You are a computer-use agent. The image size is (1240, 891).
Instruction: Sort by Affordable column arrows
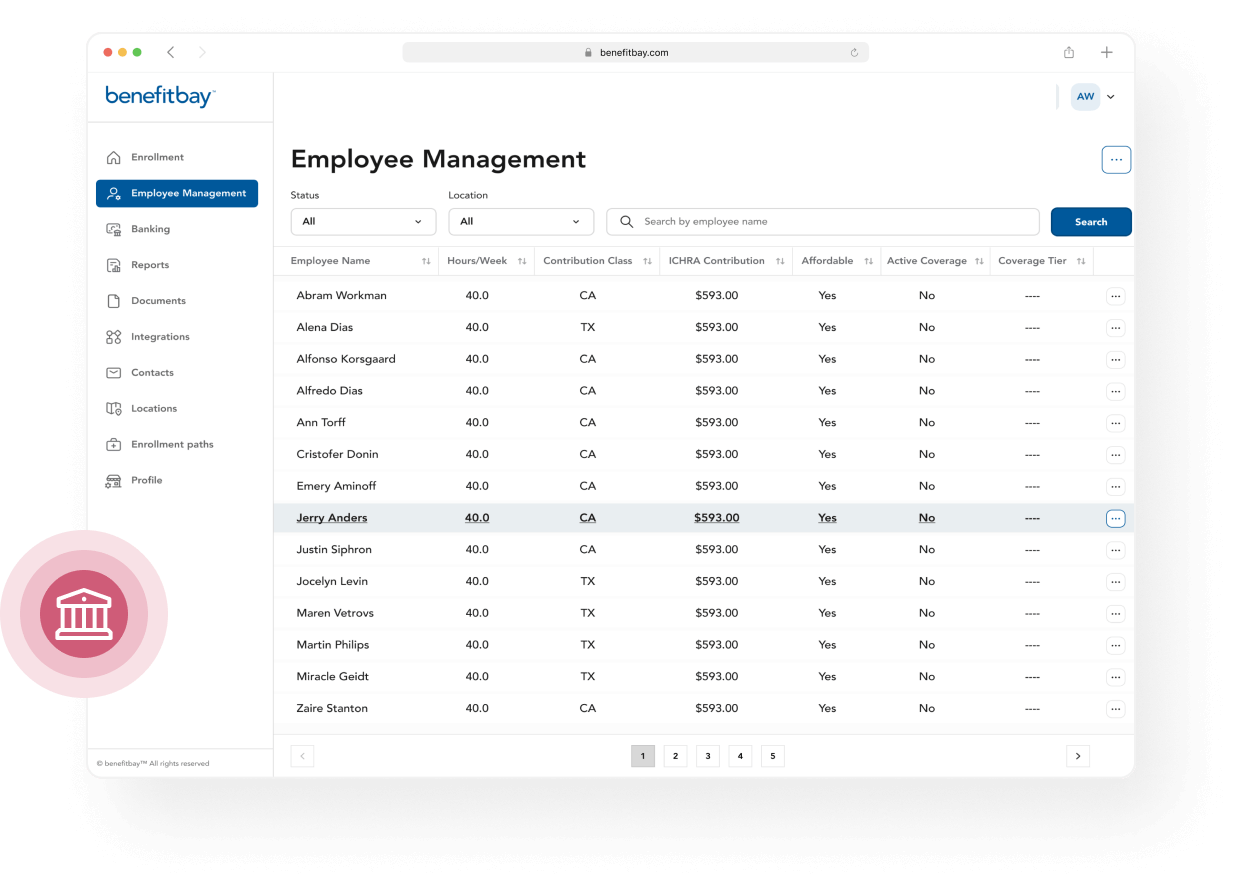click(868, 261)
